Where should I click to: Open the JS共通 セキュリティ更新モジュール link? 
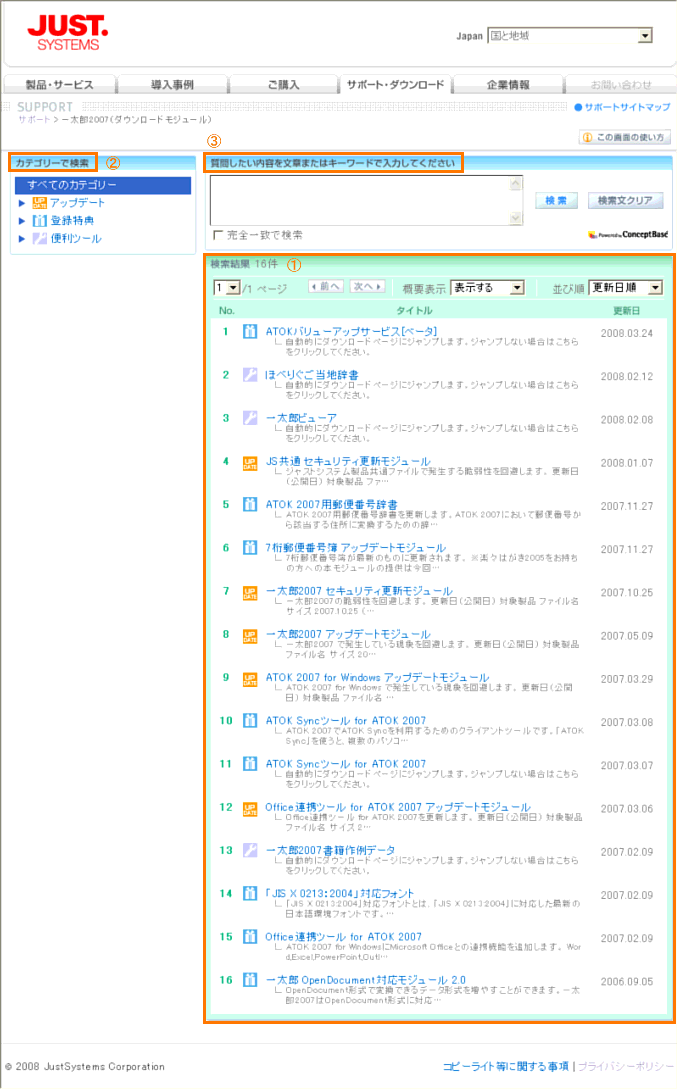tap(348, 462)
